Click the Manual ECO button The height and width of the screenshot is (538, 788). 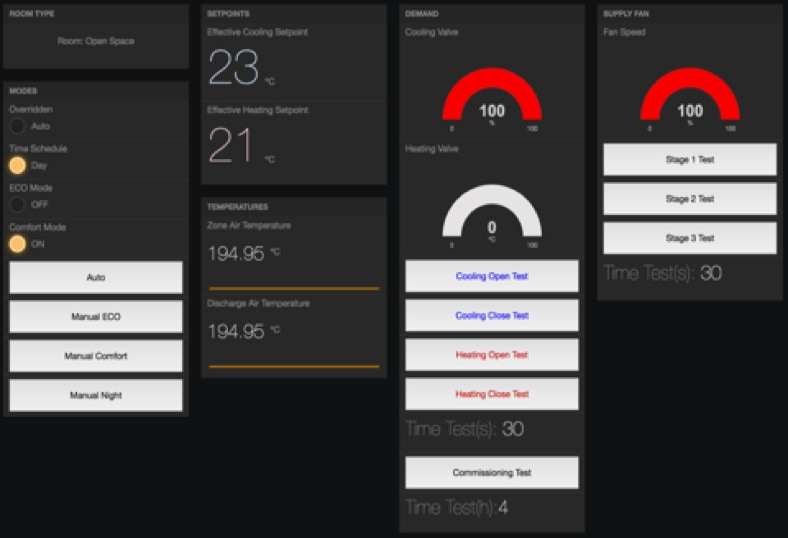coord(96,317)
